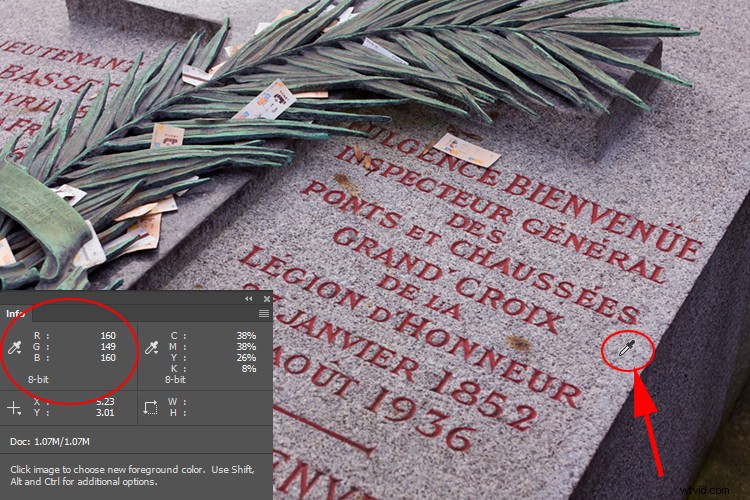
Task: Open the CMYK eyedropper readout options
Action: [x=152, y=348]
